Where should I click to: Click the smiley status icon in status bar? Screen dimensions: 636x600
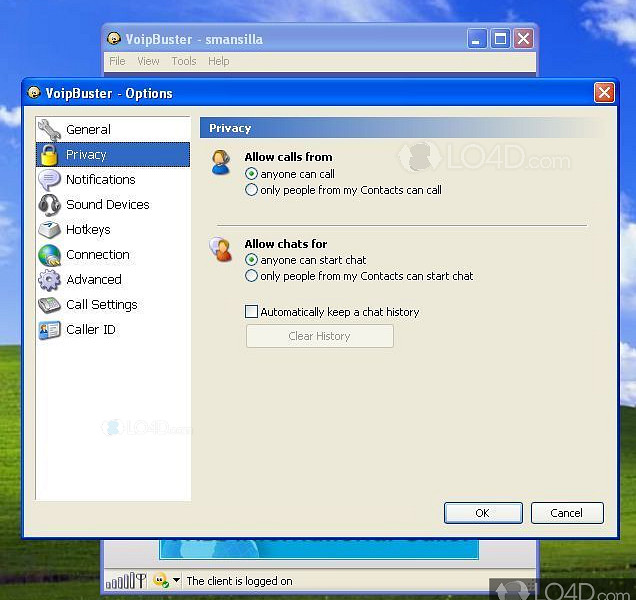(x=161, y=581)
